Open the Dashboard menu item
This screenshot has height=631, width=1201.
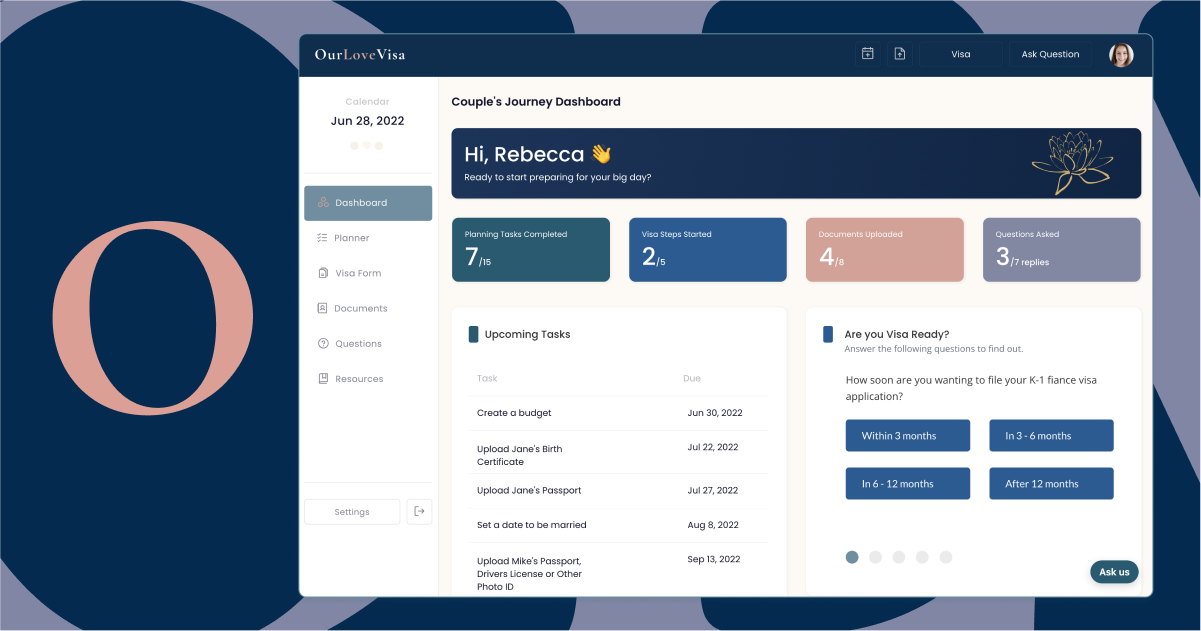click(368, 203)
